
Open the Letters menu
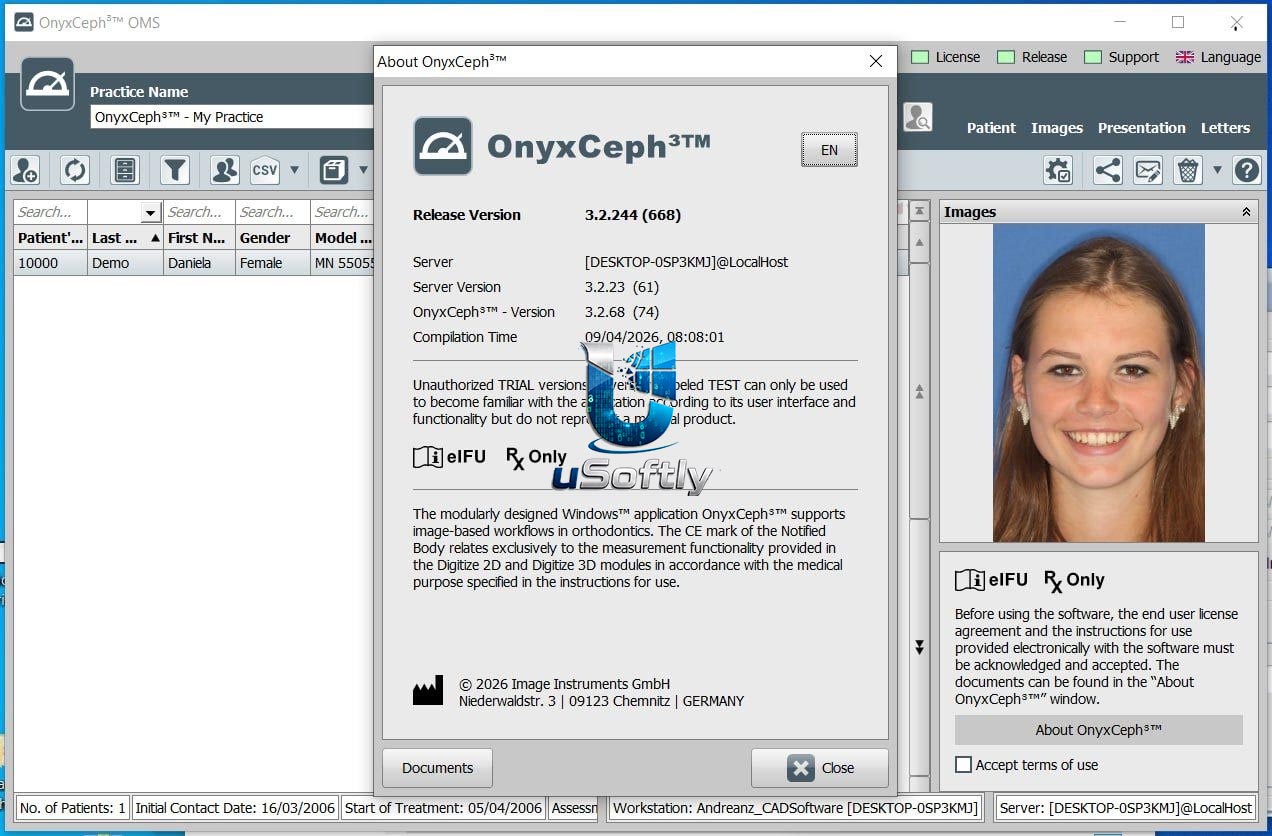pos(1225,128)
